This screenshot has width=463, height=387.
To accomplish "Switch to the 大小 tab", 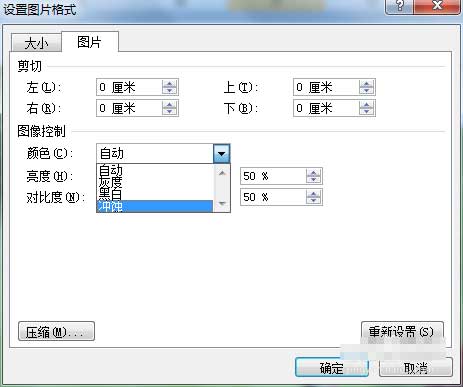I will (x=36, y=43).
